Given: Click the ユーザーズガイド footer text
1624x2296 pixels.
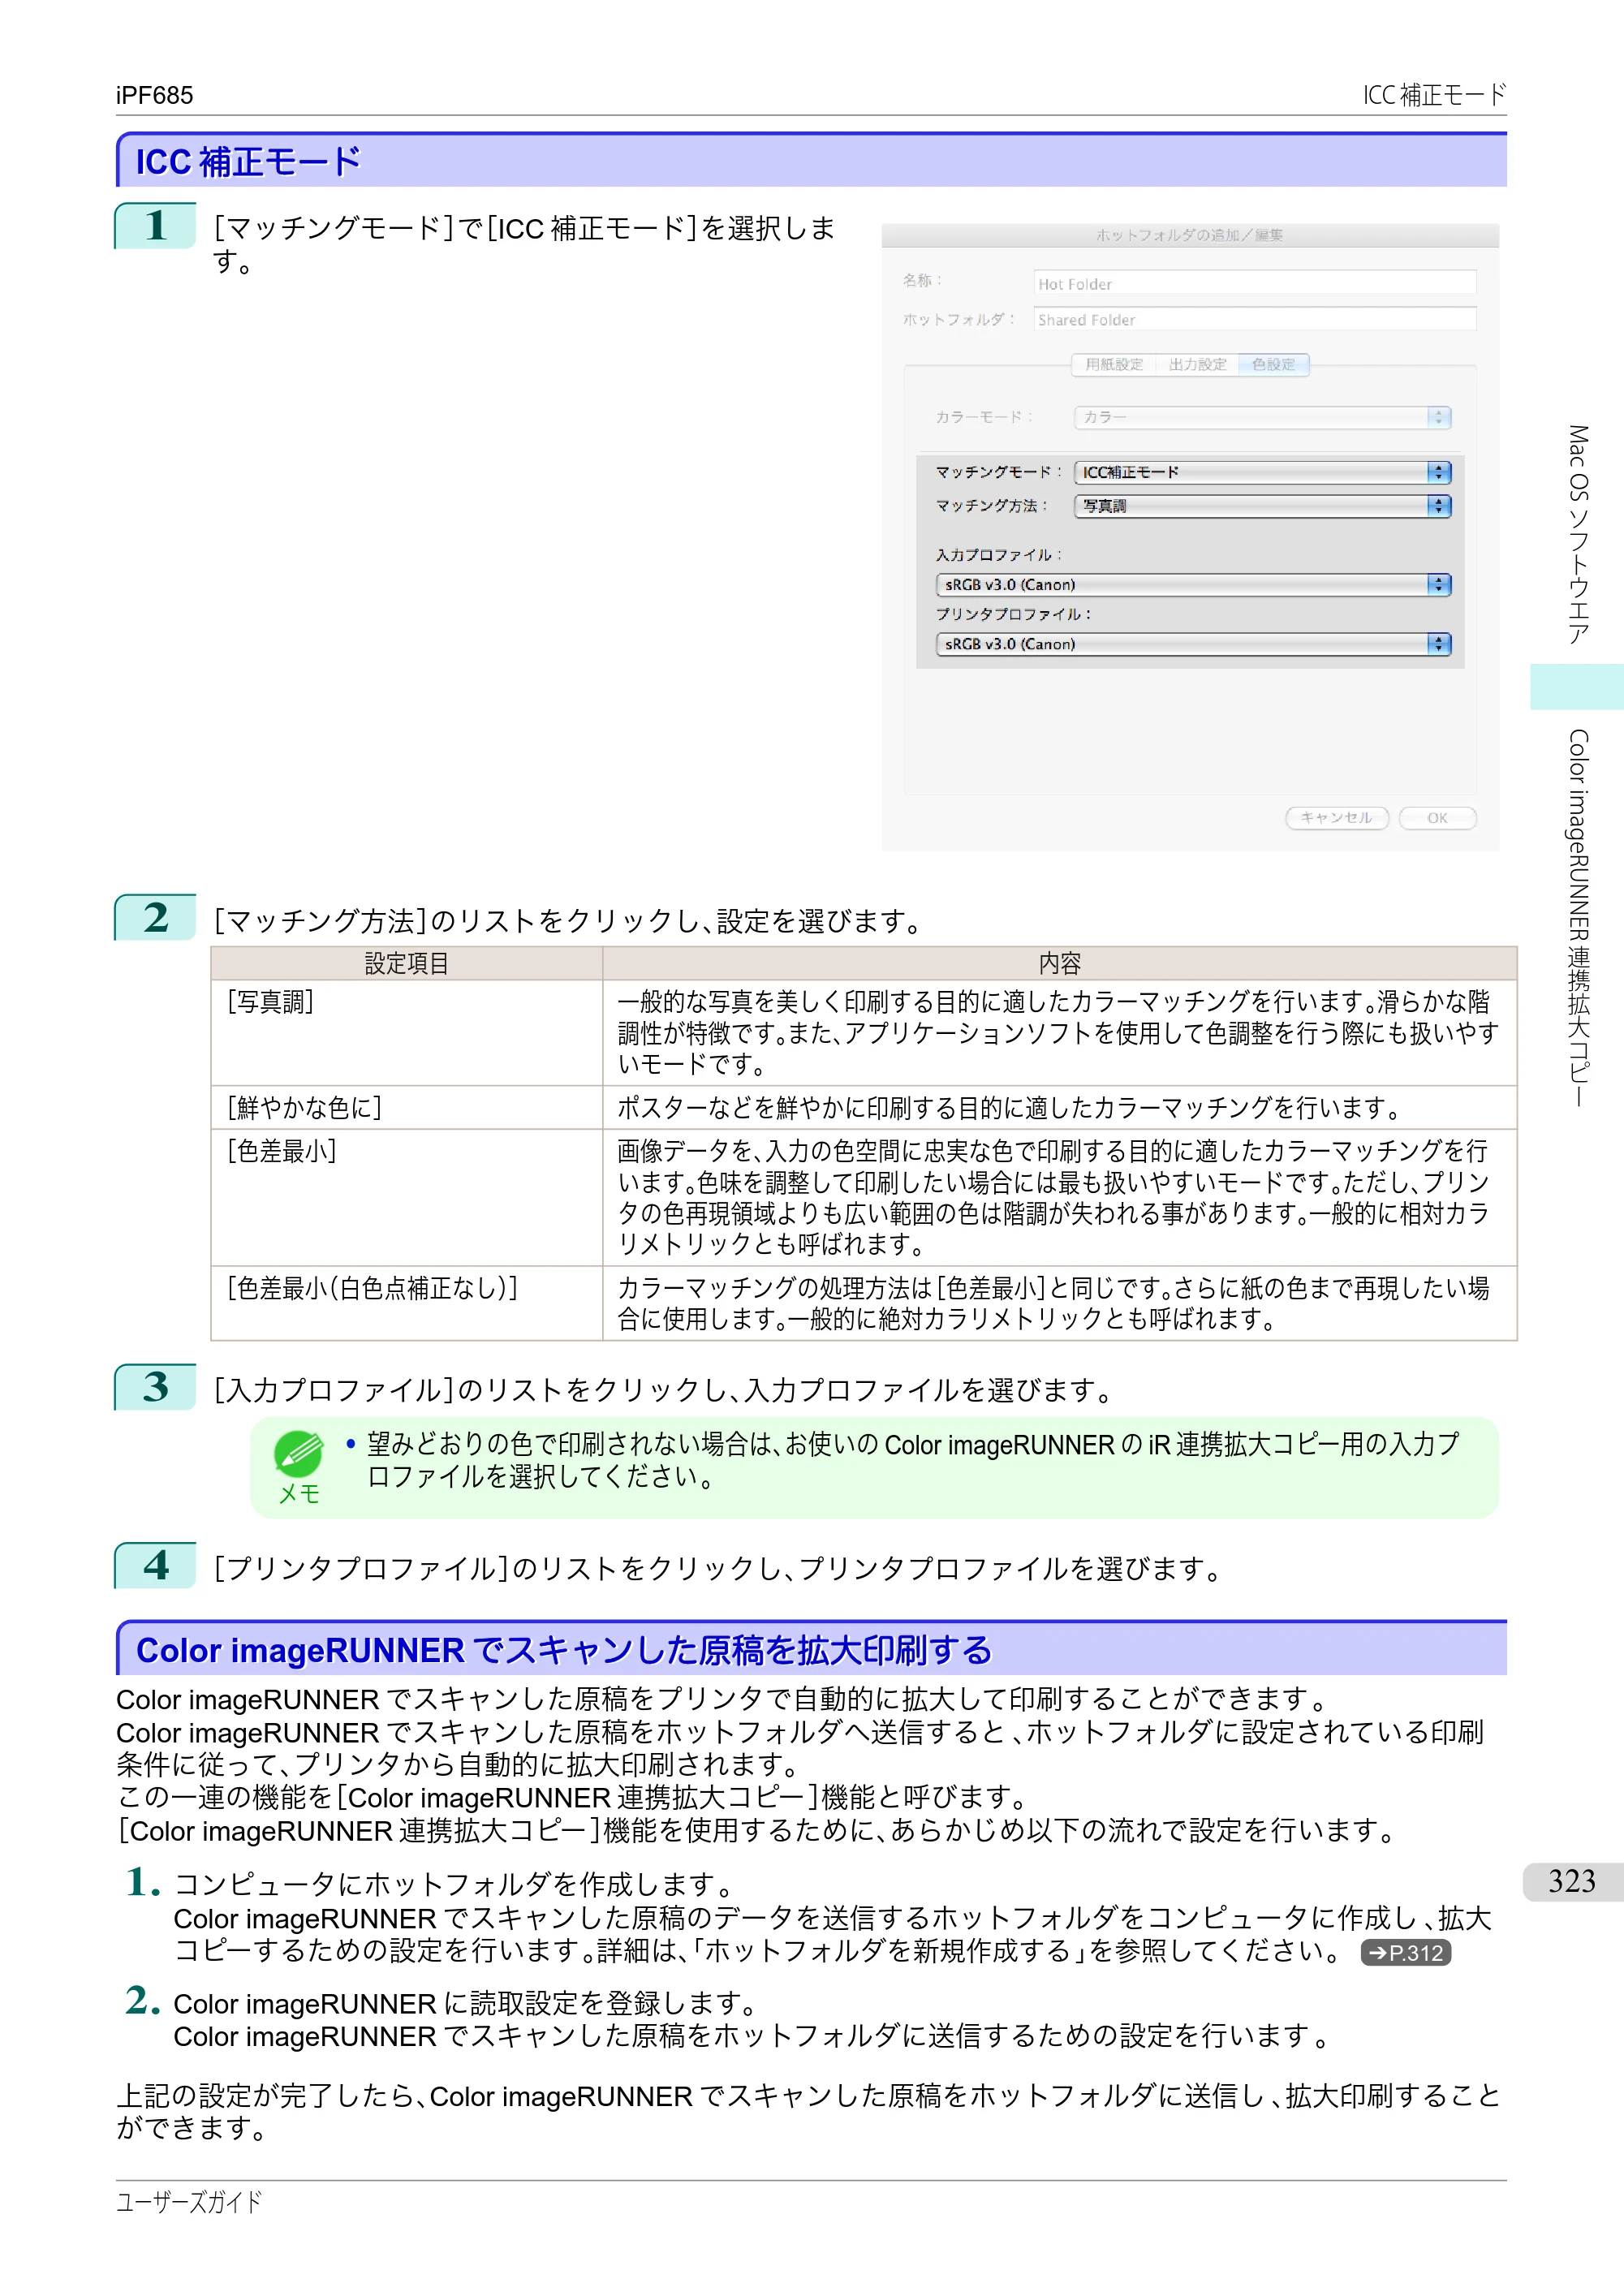Looking at the screenshot, I should point(189,2201).
